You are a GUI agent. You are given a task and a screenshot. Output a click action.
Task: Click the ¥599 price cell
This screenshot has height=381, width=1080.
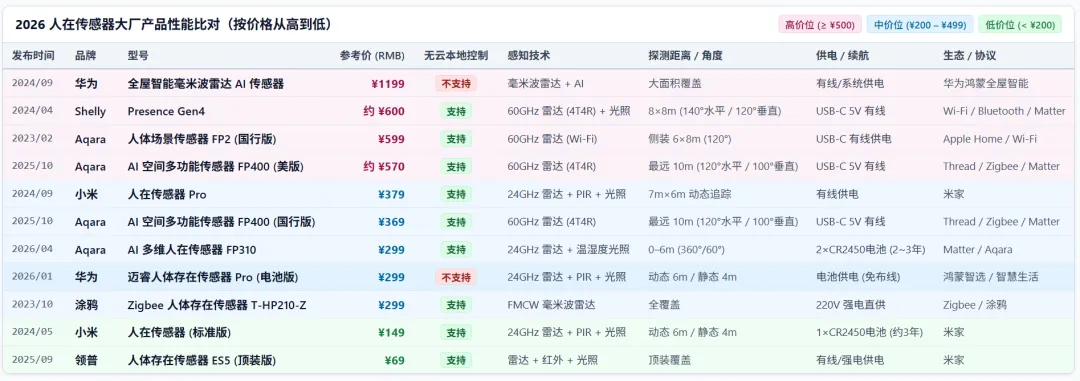tap(391, 139)
